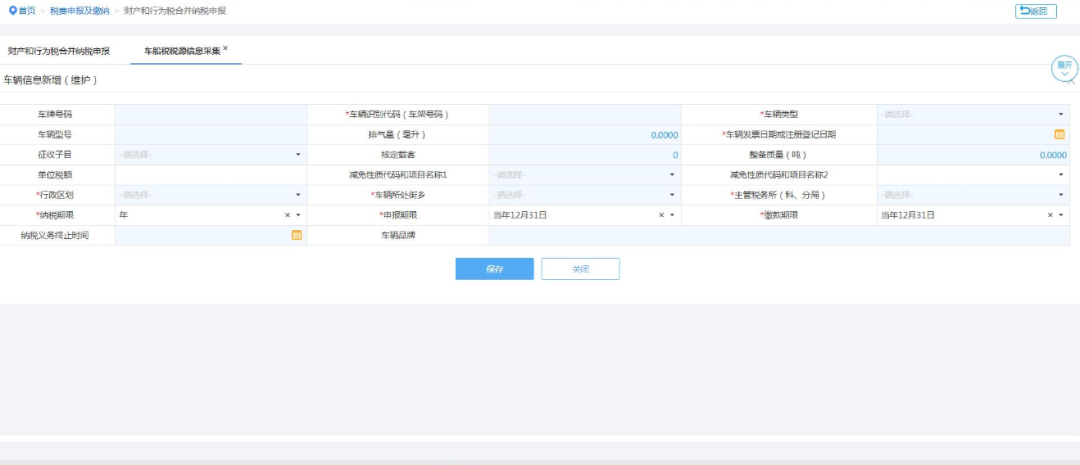Click the home location pin icon
1080x465 pixels.
[x=12, y=11]
